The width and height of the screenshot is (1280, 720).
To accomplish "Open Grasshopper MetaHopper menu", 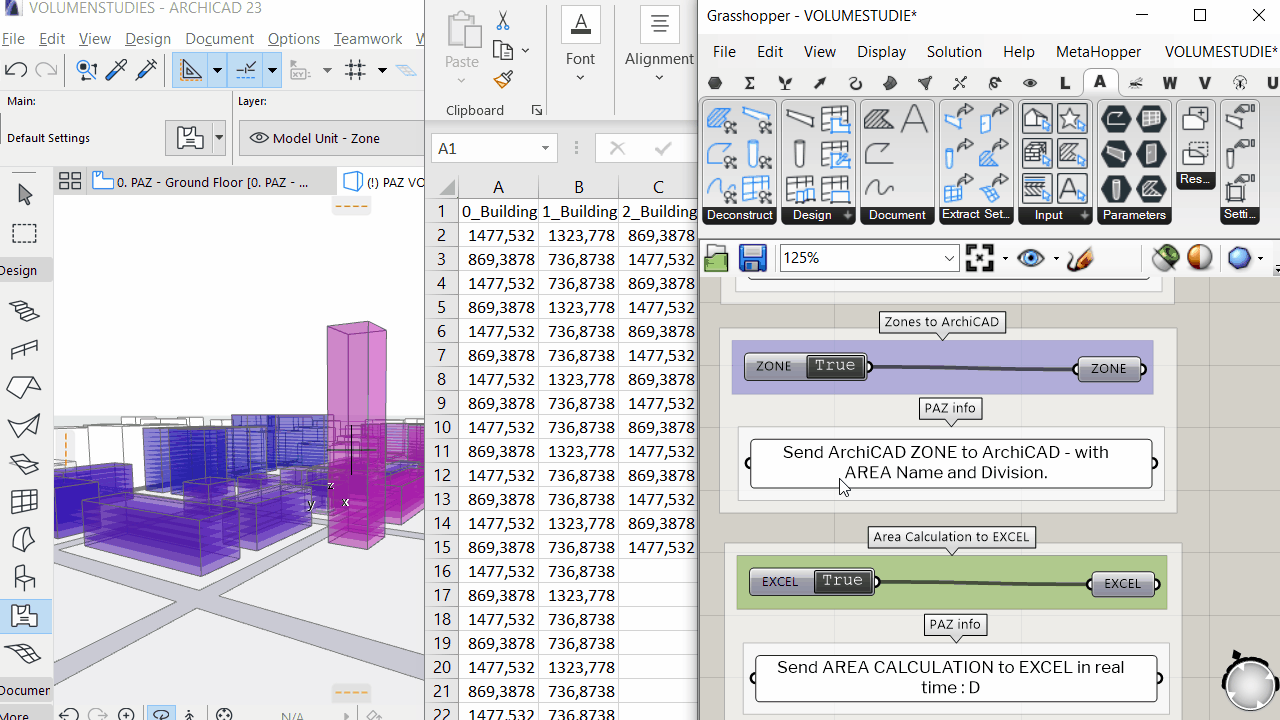I will 1099,52.
